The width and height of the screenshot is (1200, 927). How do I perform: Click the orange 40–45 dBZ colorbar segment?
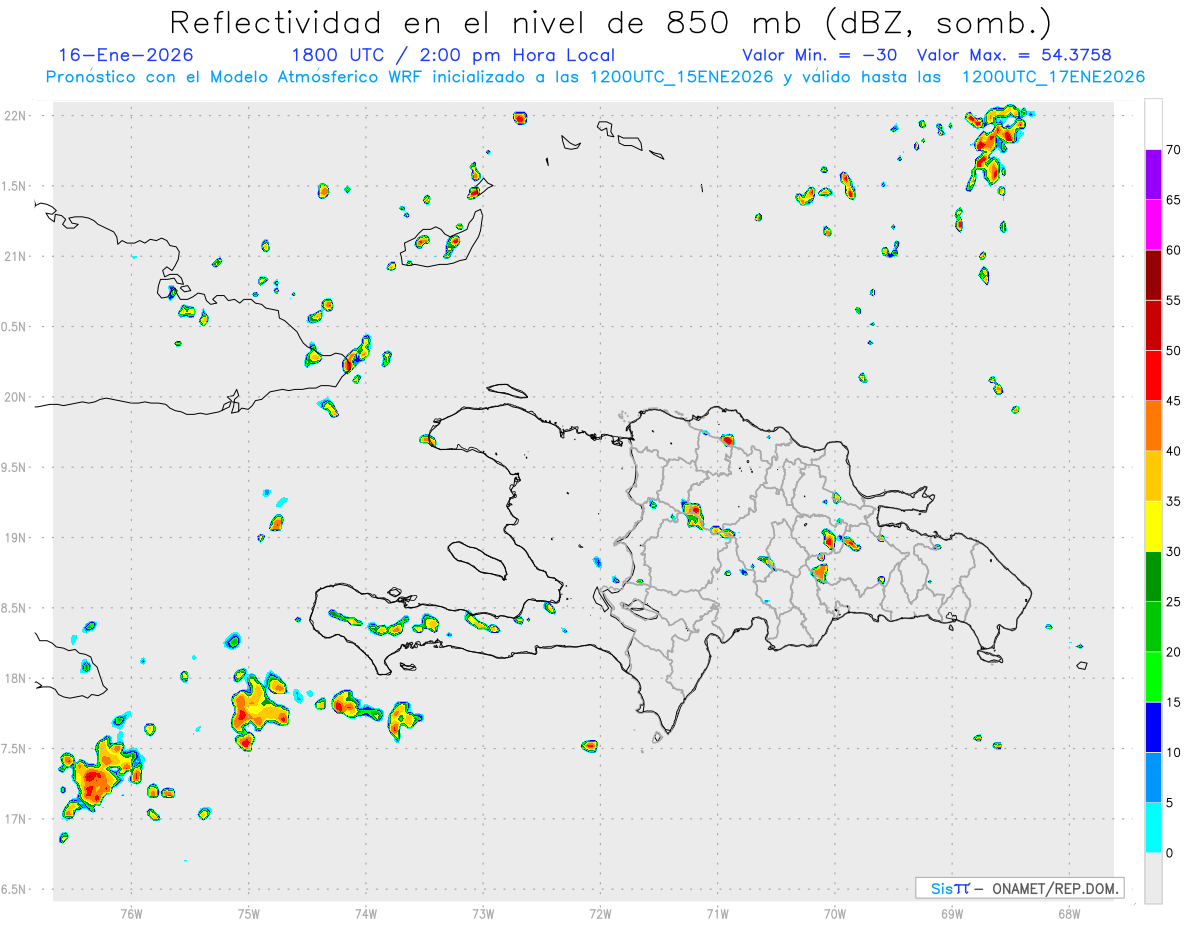coord(1153,425)
